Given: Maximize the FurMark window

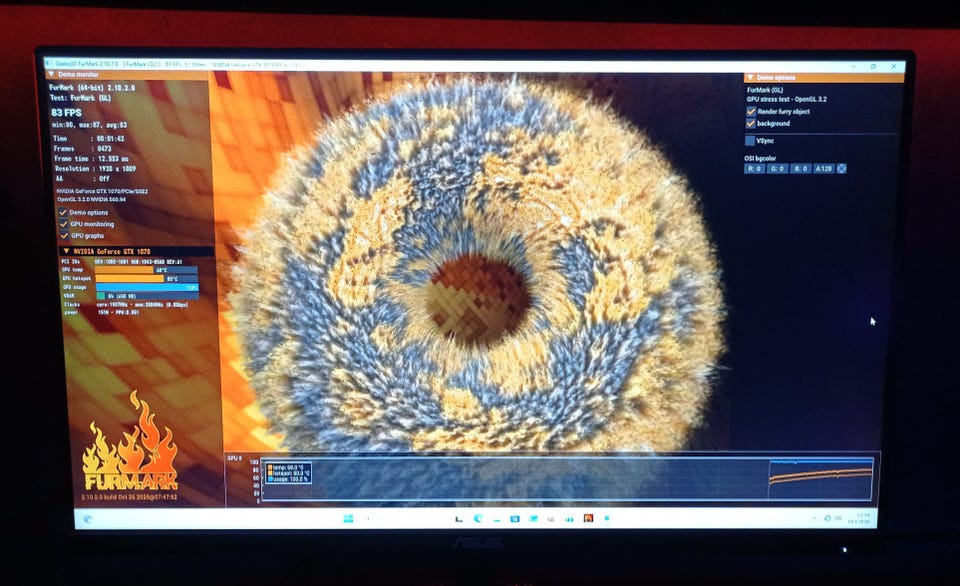Looking at the screenshot, I should click(x=873, y=66).
